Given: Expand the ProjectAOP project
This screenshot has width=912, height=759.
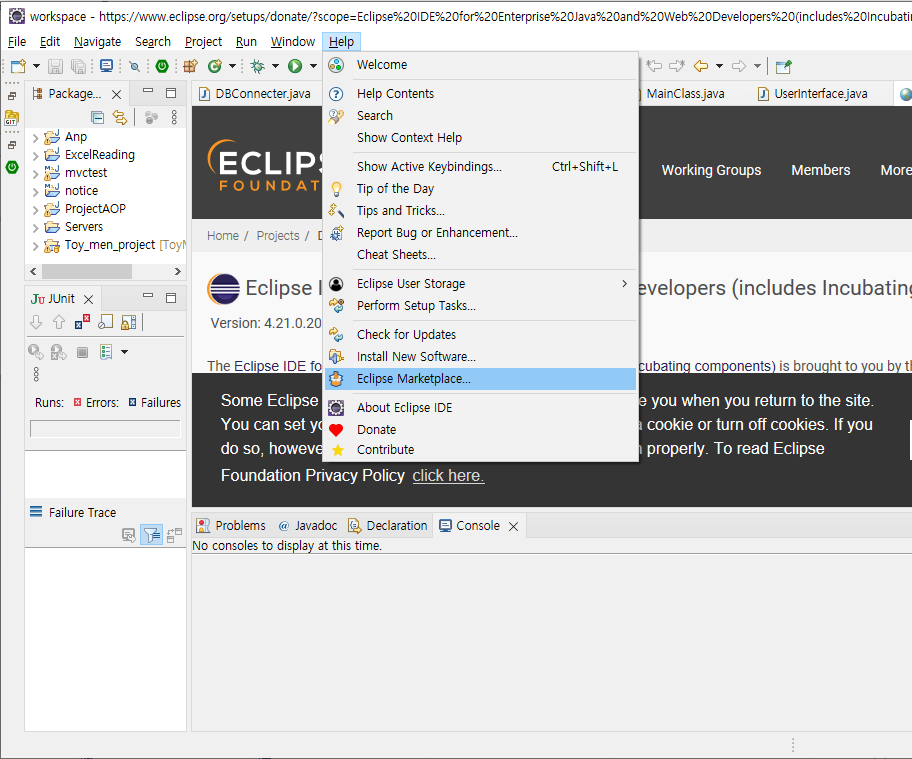Looking at the screenshot, I should 35,210.
